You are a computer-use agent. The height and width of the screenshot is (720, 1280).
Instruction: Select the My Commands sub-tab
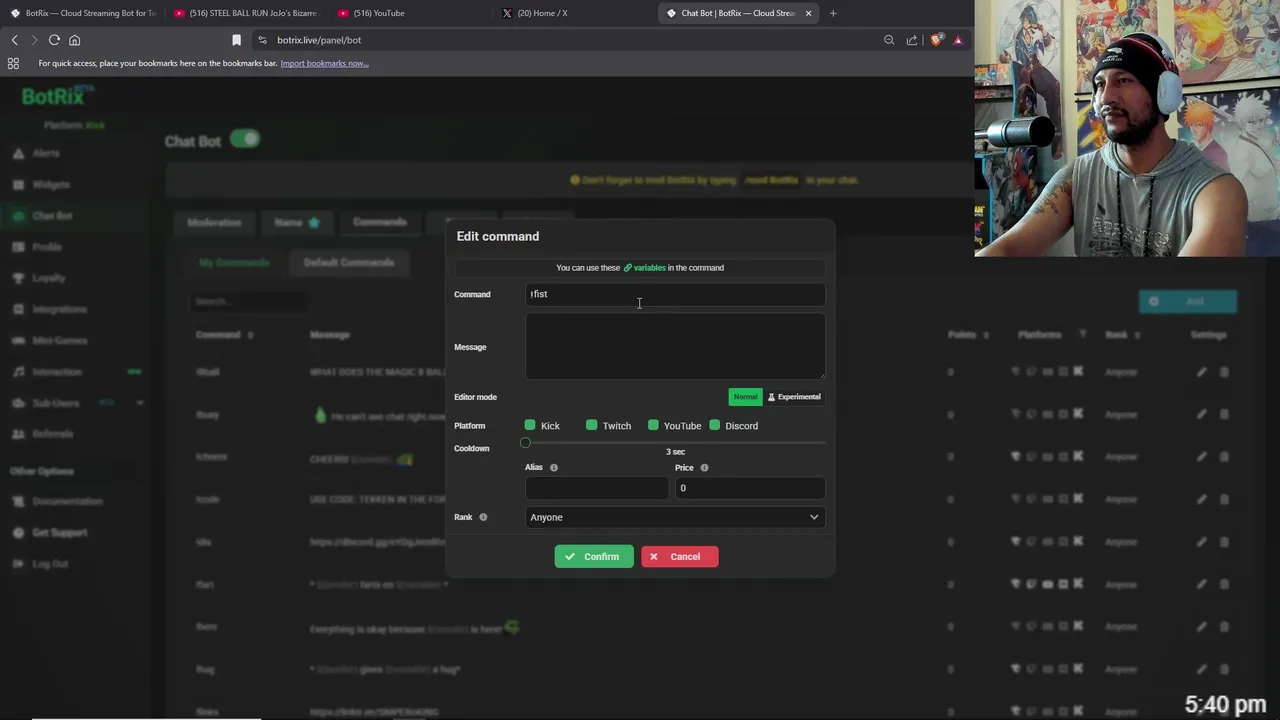(234, 262)
